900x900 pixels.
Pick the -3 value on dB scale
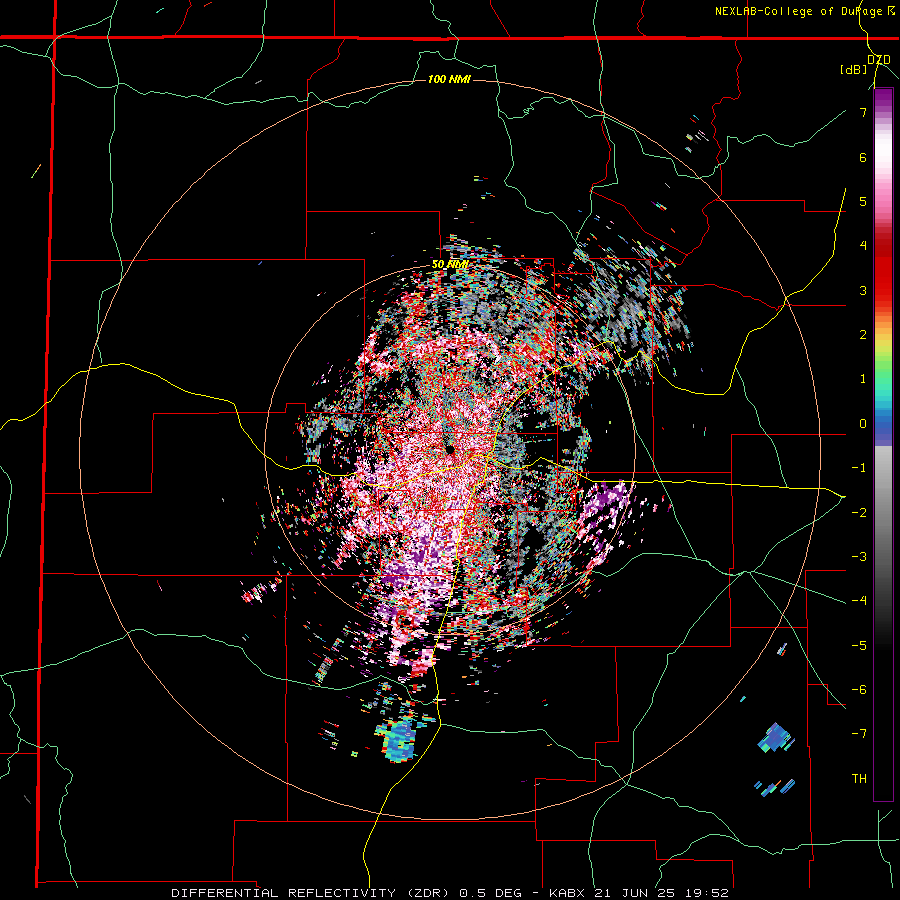pos(859,556)
